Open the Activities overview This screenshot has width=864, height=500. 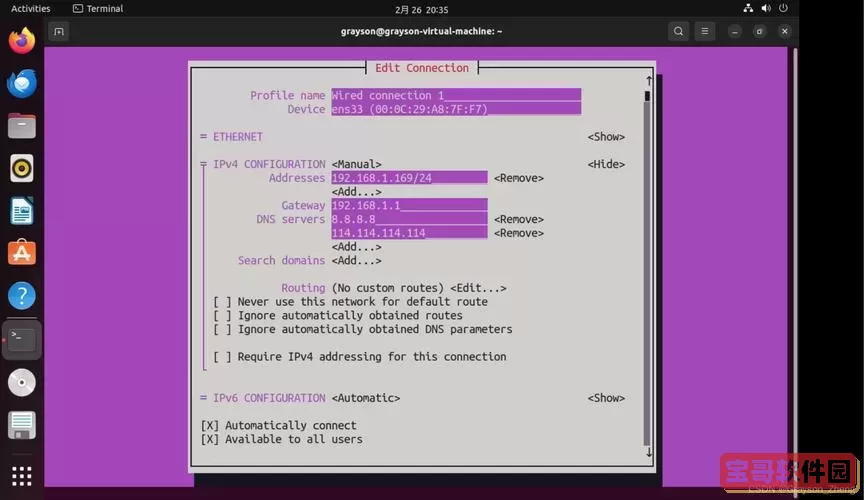(x=30, y=8)
